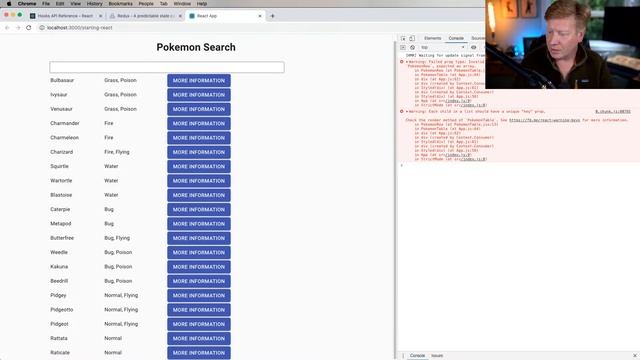The image size is (640, 360).
Task: Close the DevTools drawer
Action: (x=635, y=356)
